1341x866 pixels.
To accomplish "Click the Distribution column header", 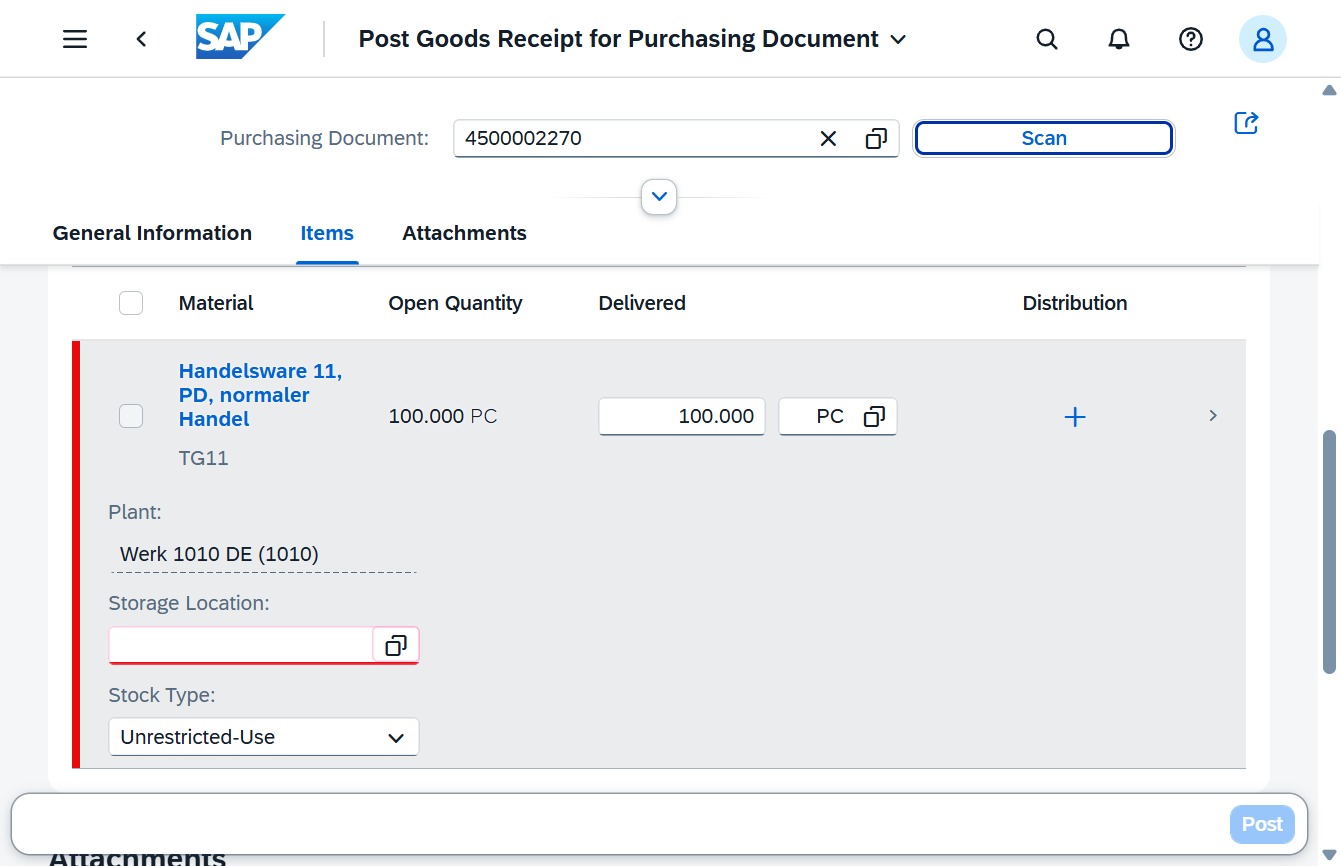I will [x=1075, y=303].
